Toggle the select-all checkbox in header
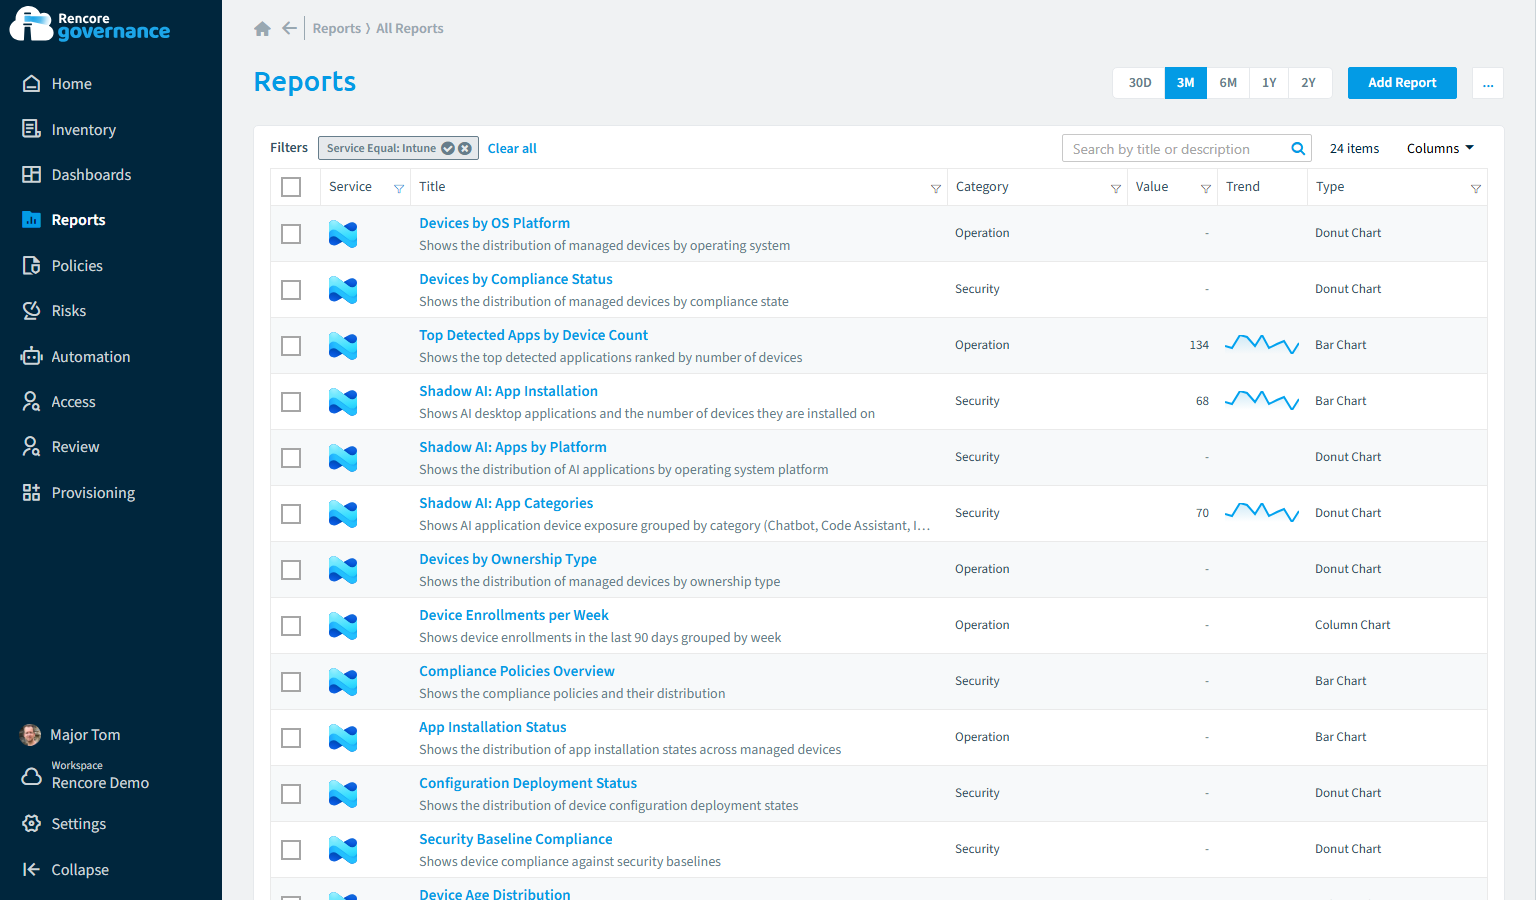This screenshot has height=900, width=1536. (291, 187)
